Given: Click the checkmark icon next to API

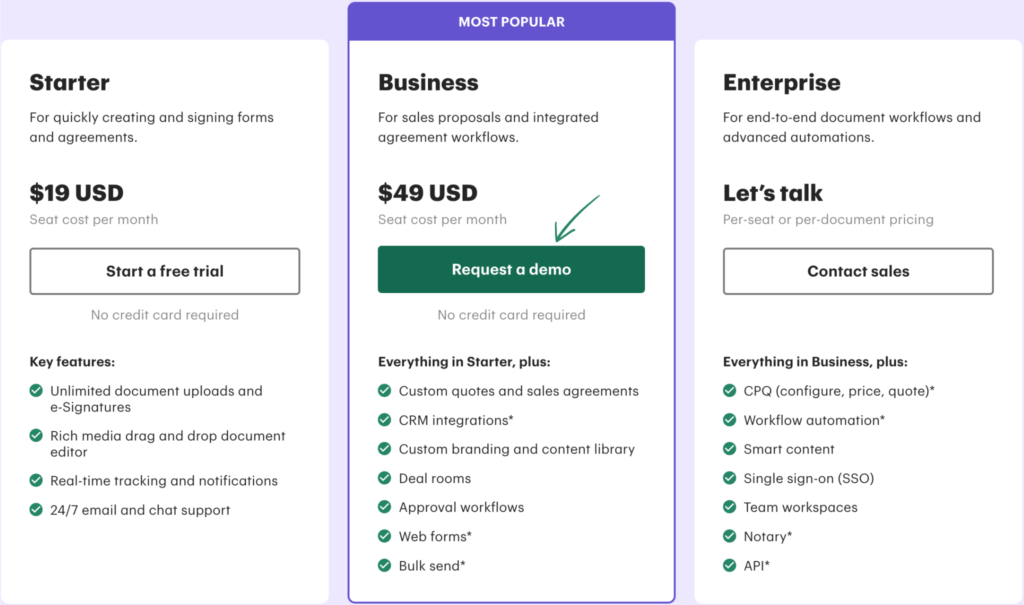Looking at the screenshot, I should pyautogui.click(x=729, y=566).
